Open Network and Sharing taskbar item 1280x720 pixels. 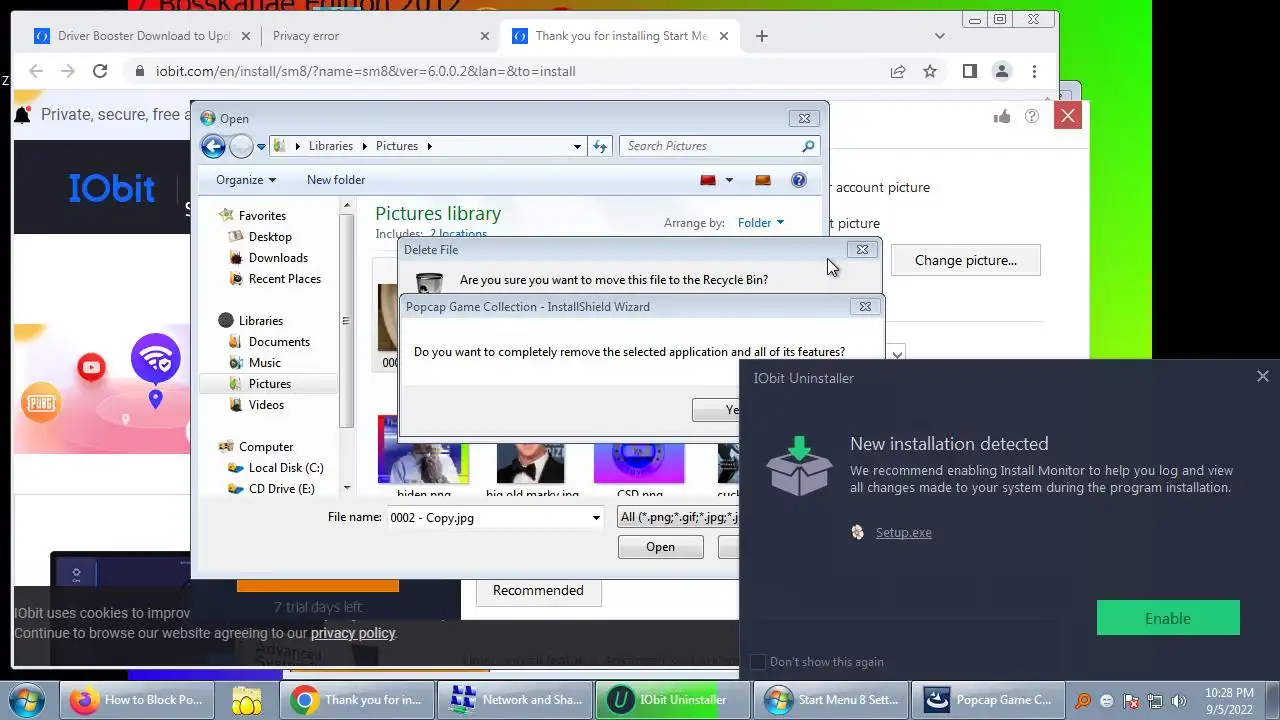point(517,700)
